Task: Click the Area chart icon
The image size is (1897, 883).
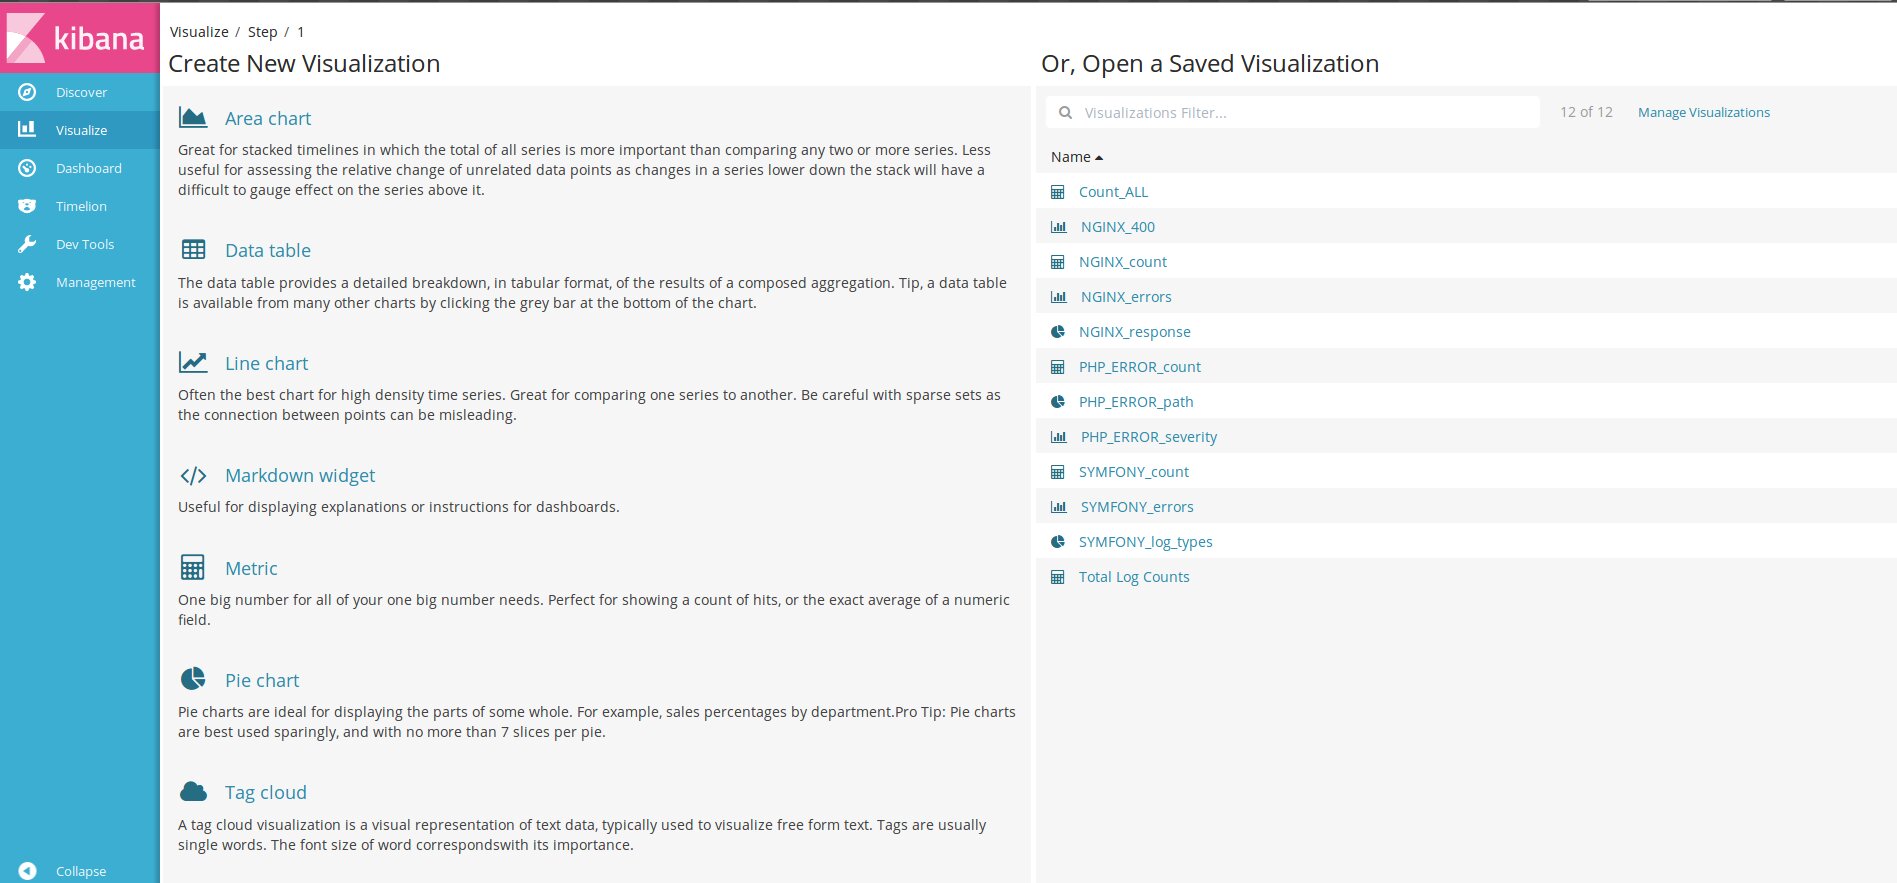Action: pyautogui.click(x=193, y=118)
